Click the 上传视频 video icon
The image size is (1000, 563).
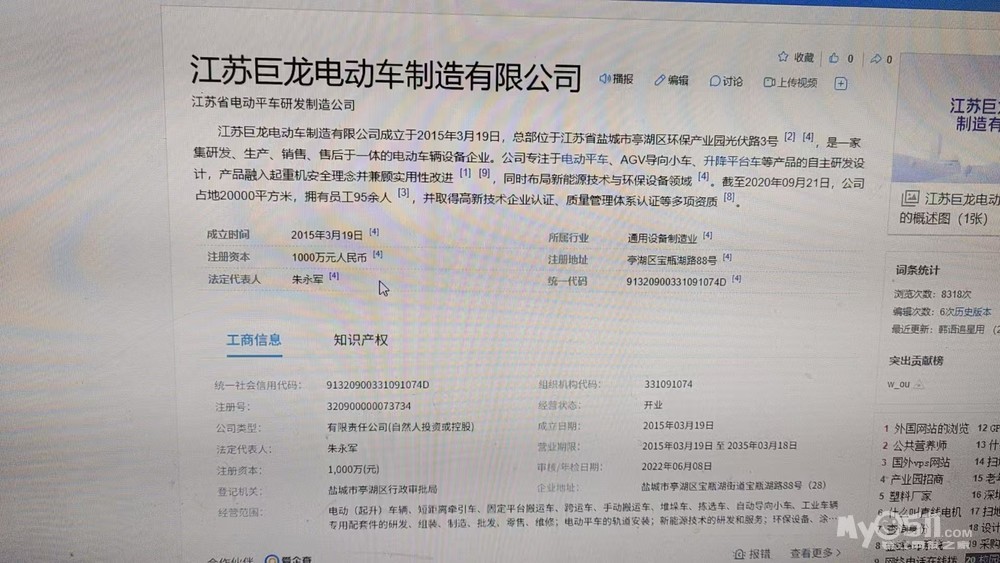pos(770,83)
